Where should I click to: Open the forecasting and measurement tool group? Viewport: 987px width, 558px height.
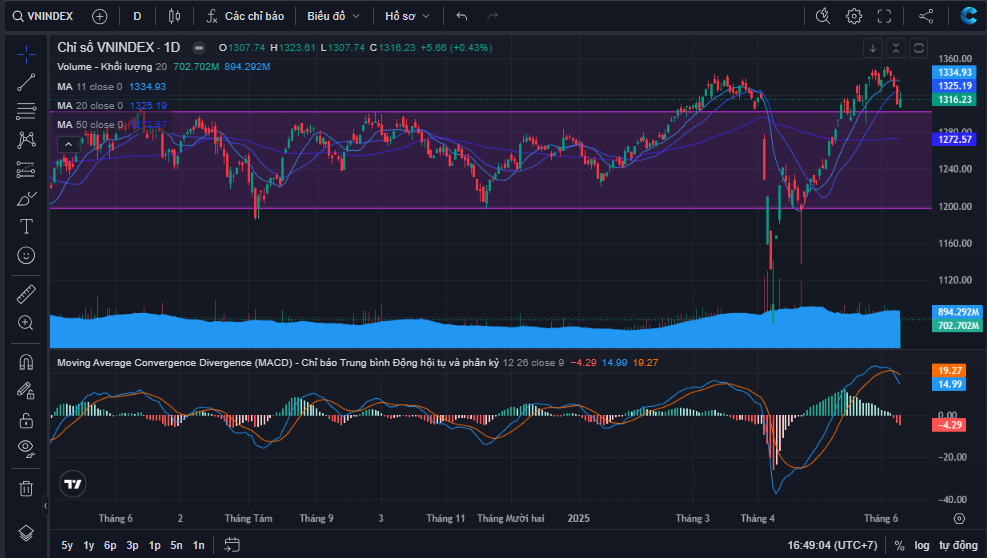pos(26,169)
